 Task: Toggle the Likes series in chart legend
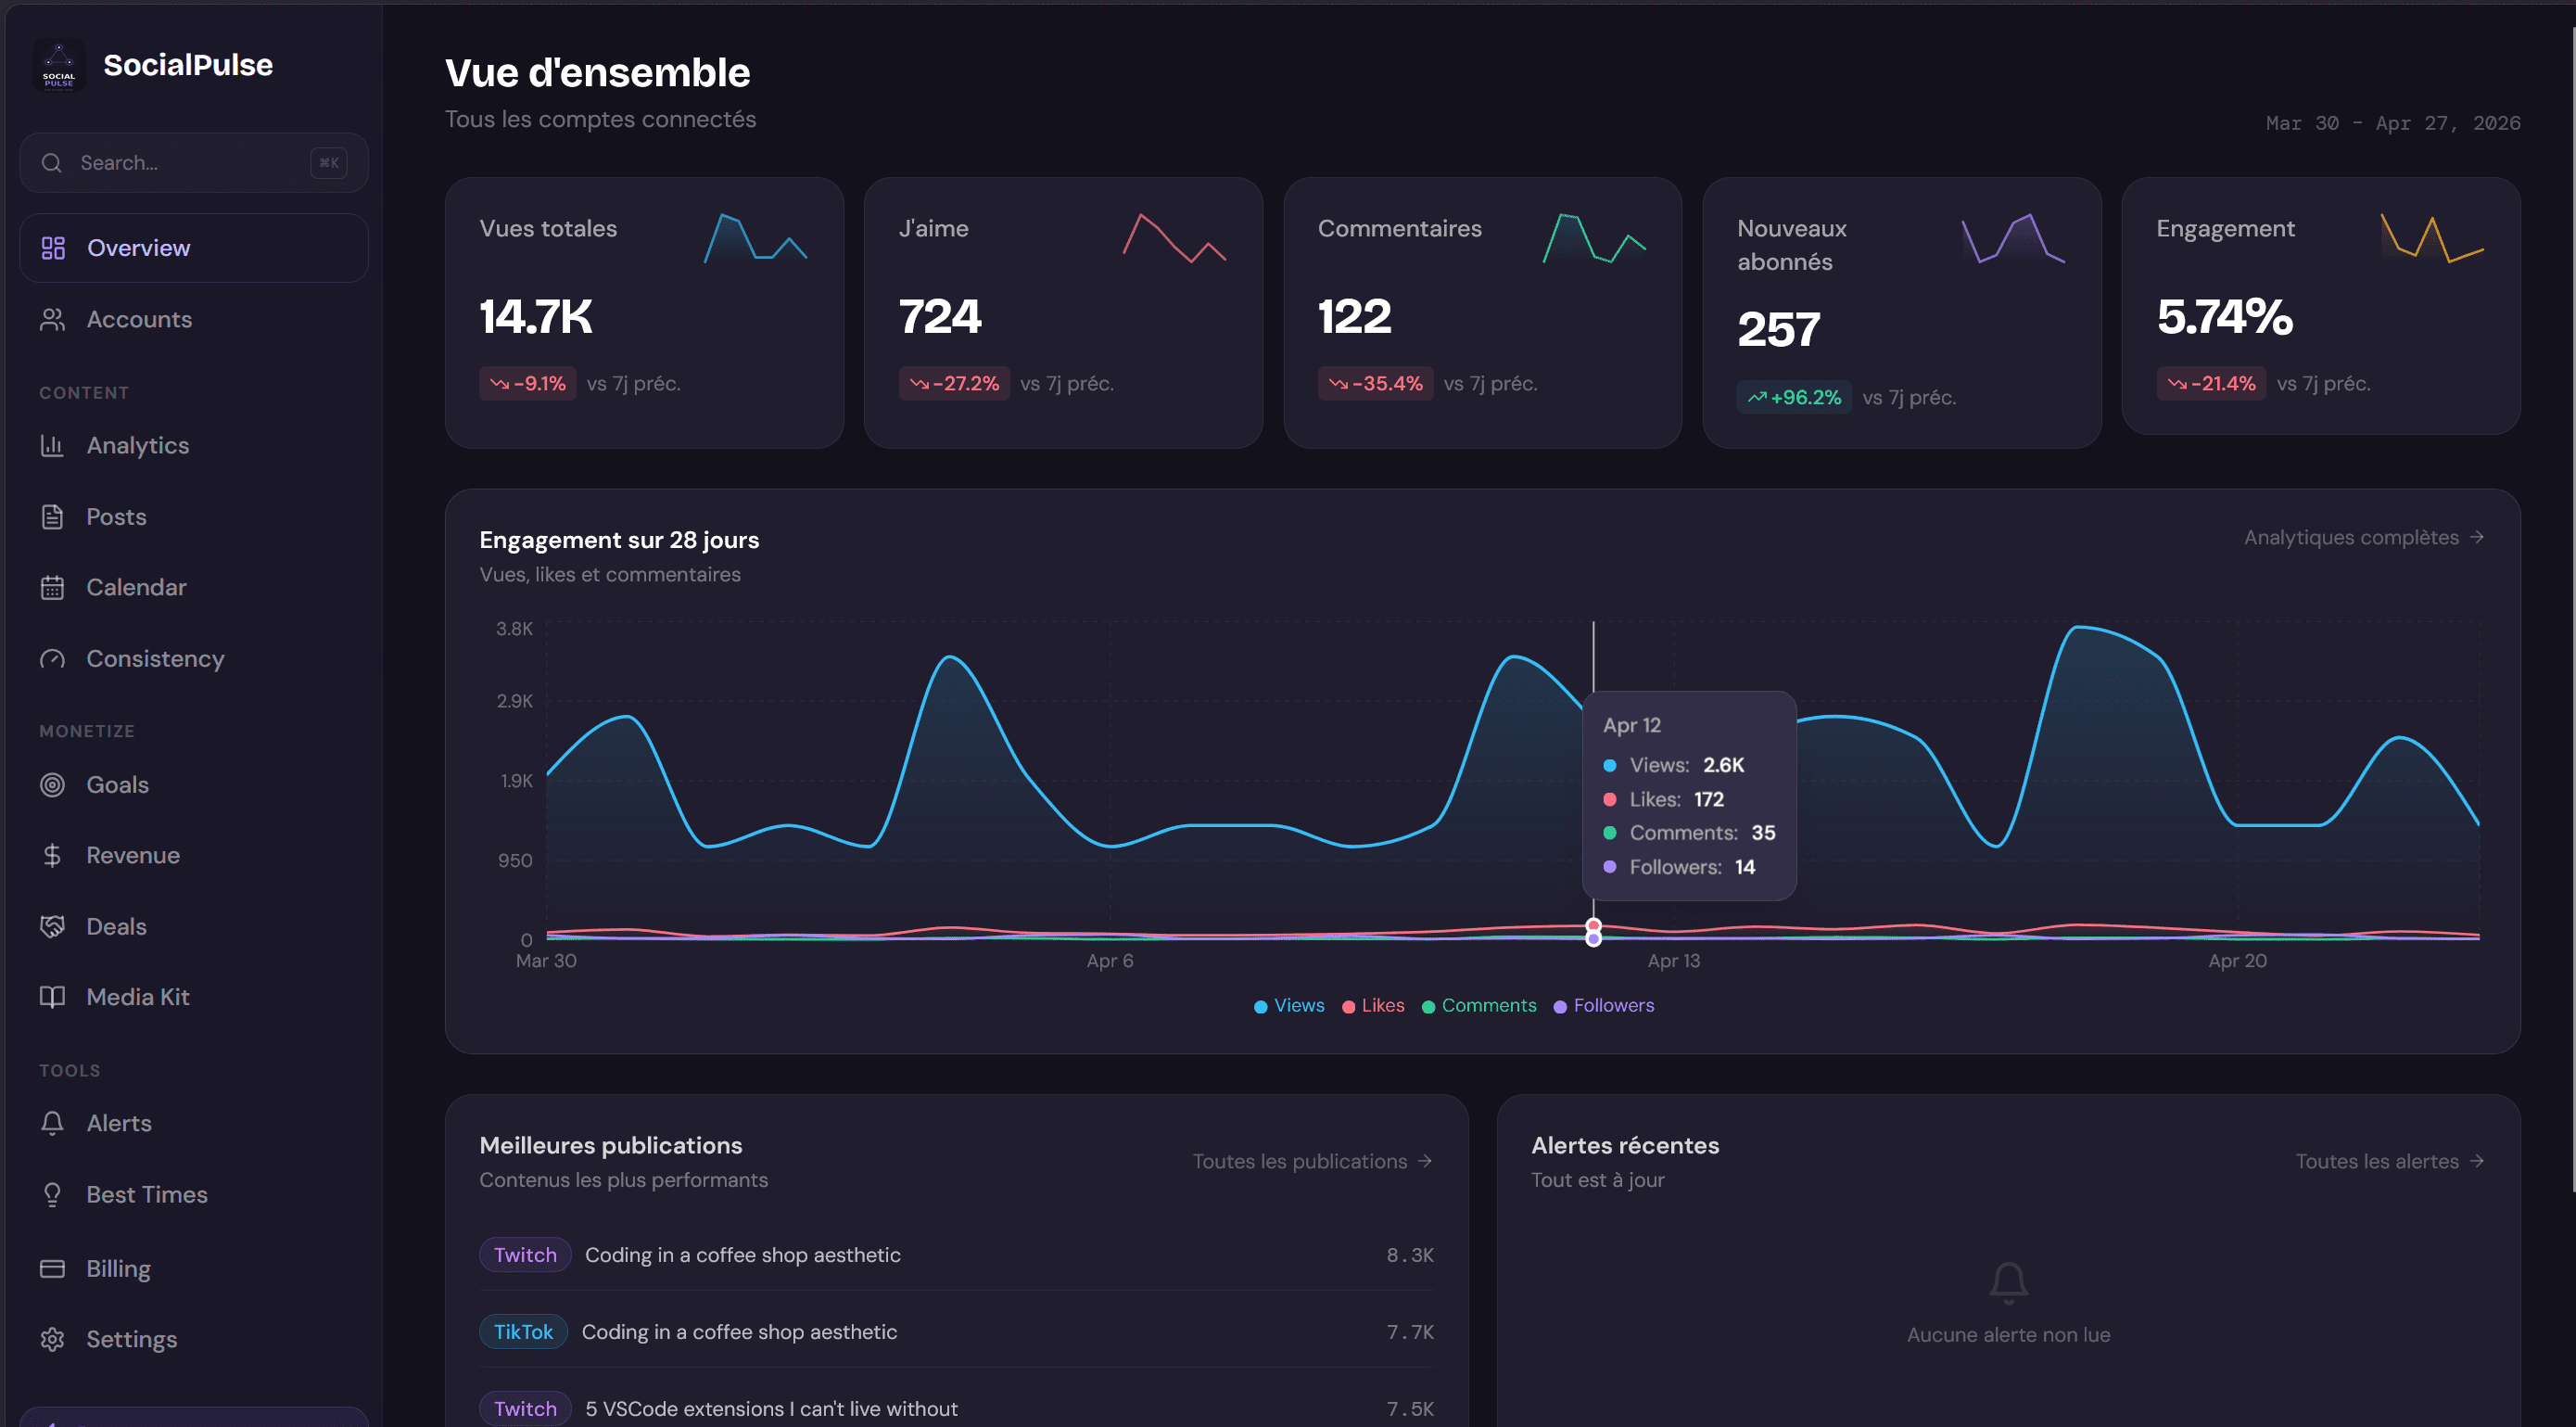pos(1373,1006)
